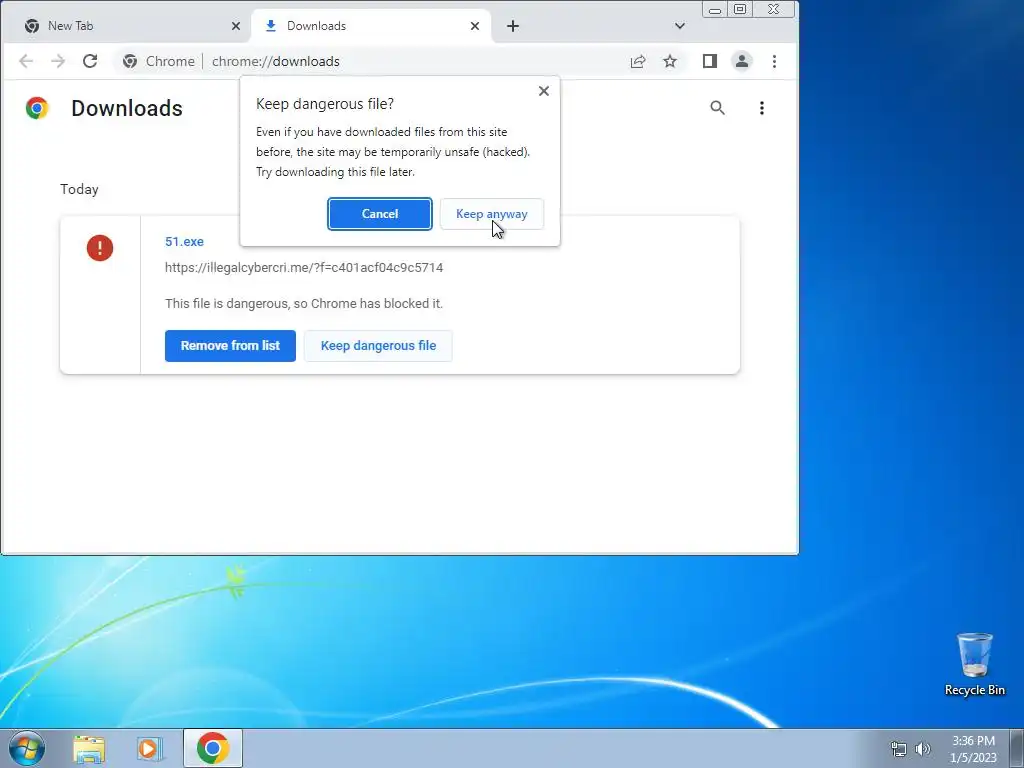Open File Explorer from taskbar
This screenshot has height=768, width=1024.
click(x=89, y=749)
